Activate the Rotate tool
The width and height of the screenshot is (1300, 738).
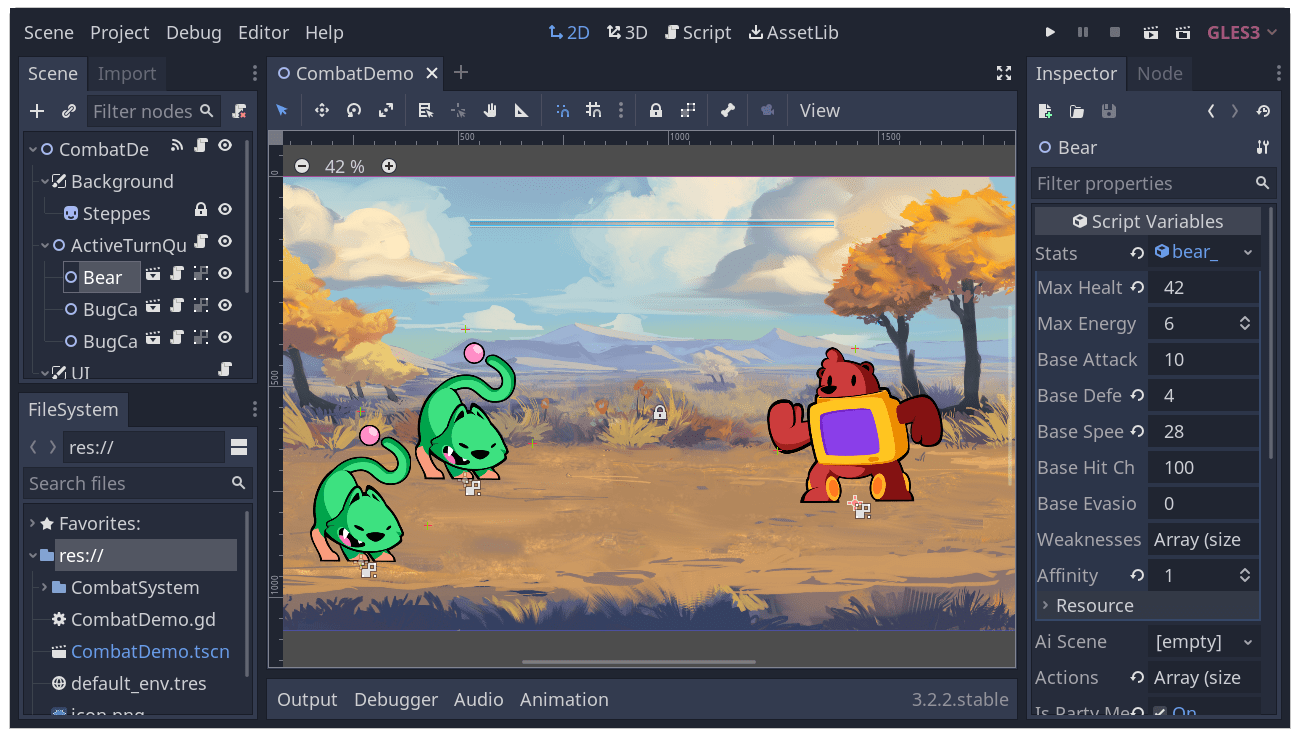point(353,110)
